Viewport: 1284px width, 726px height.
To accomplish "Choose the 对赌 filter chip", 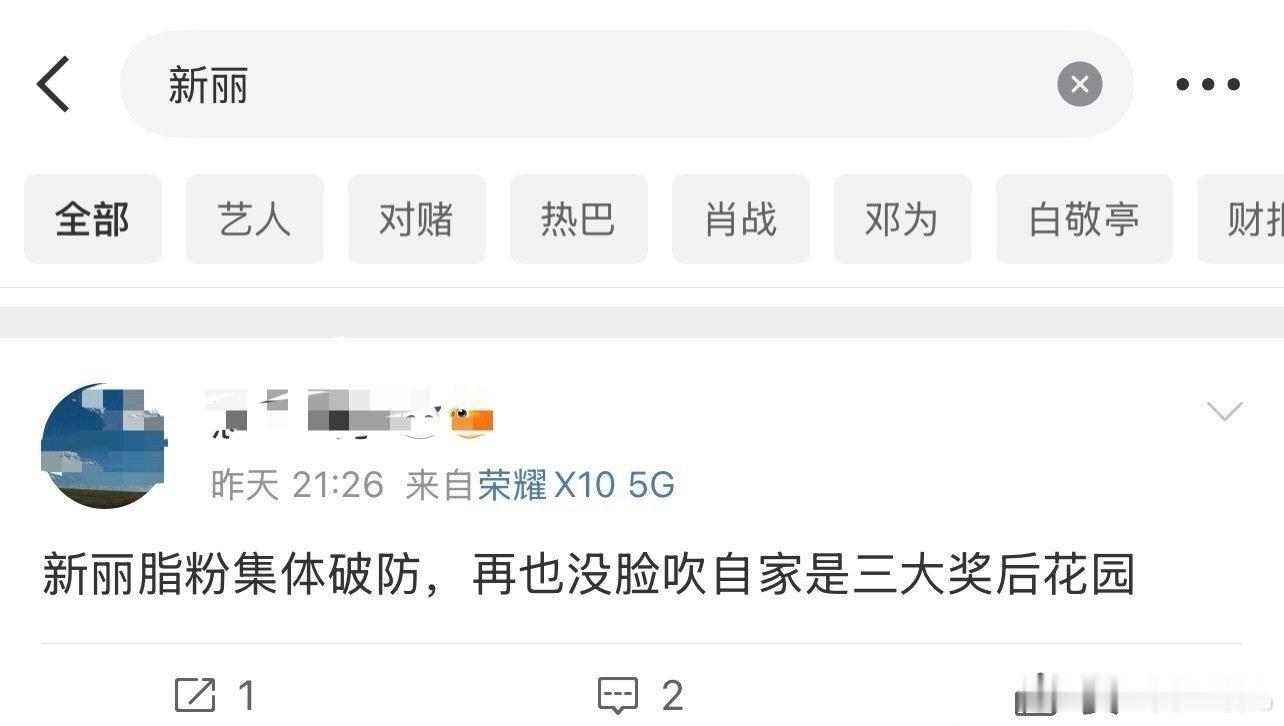I will (x=417, y=219).
